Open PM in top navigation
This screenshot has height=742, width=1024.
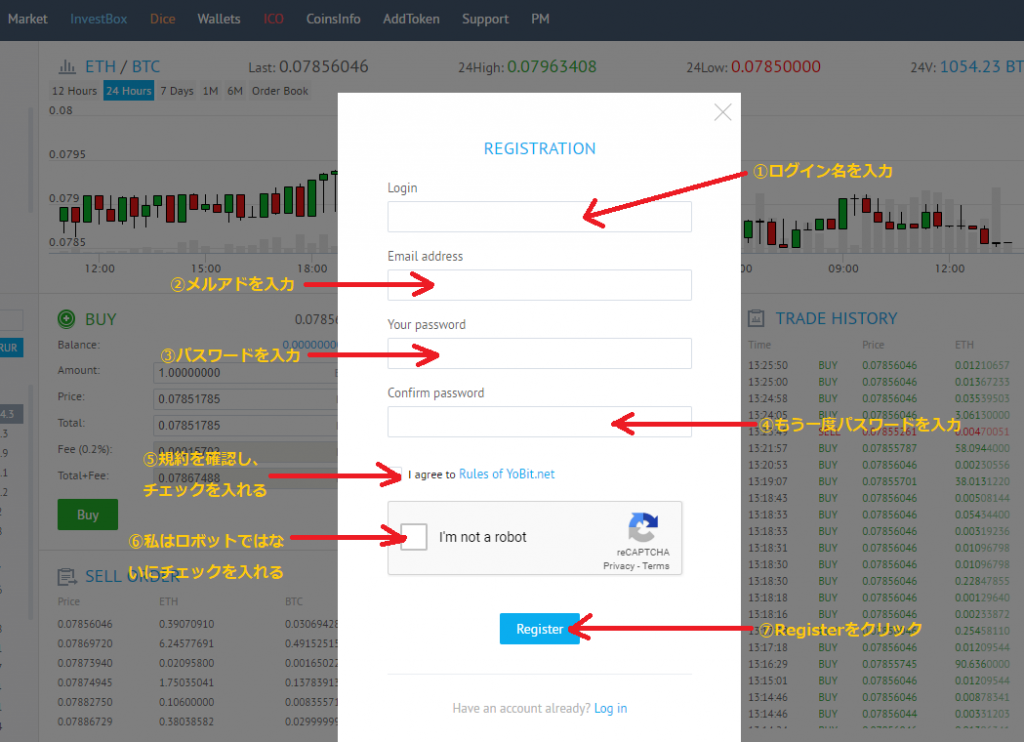(x=540, y=19)
